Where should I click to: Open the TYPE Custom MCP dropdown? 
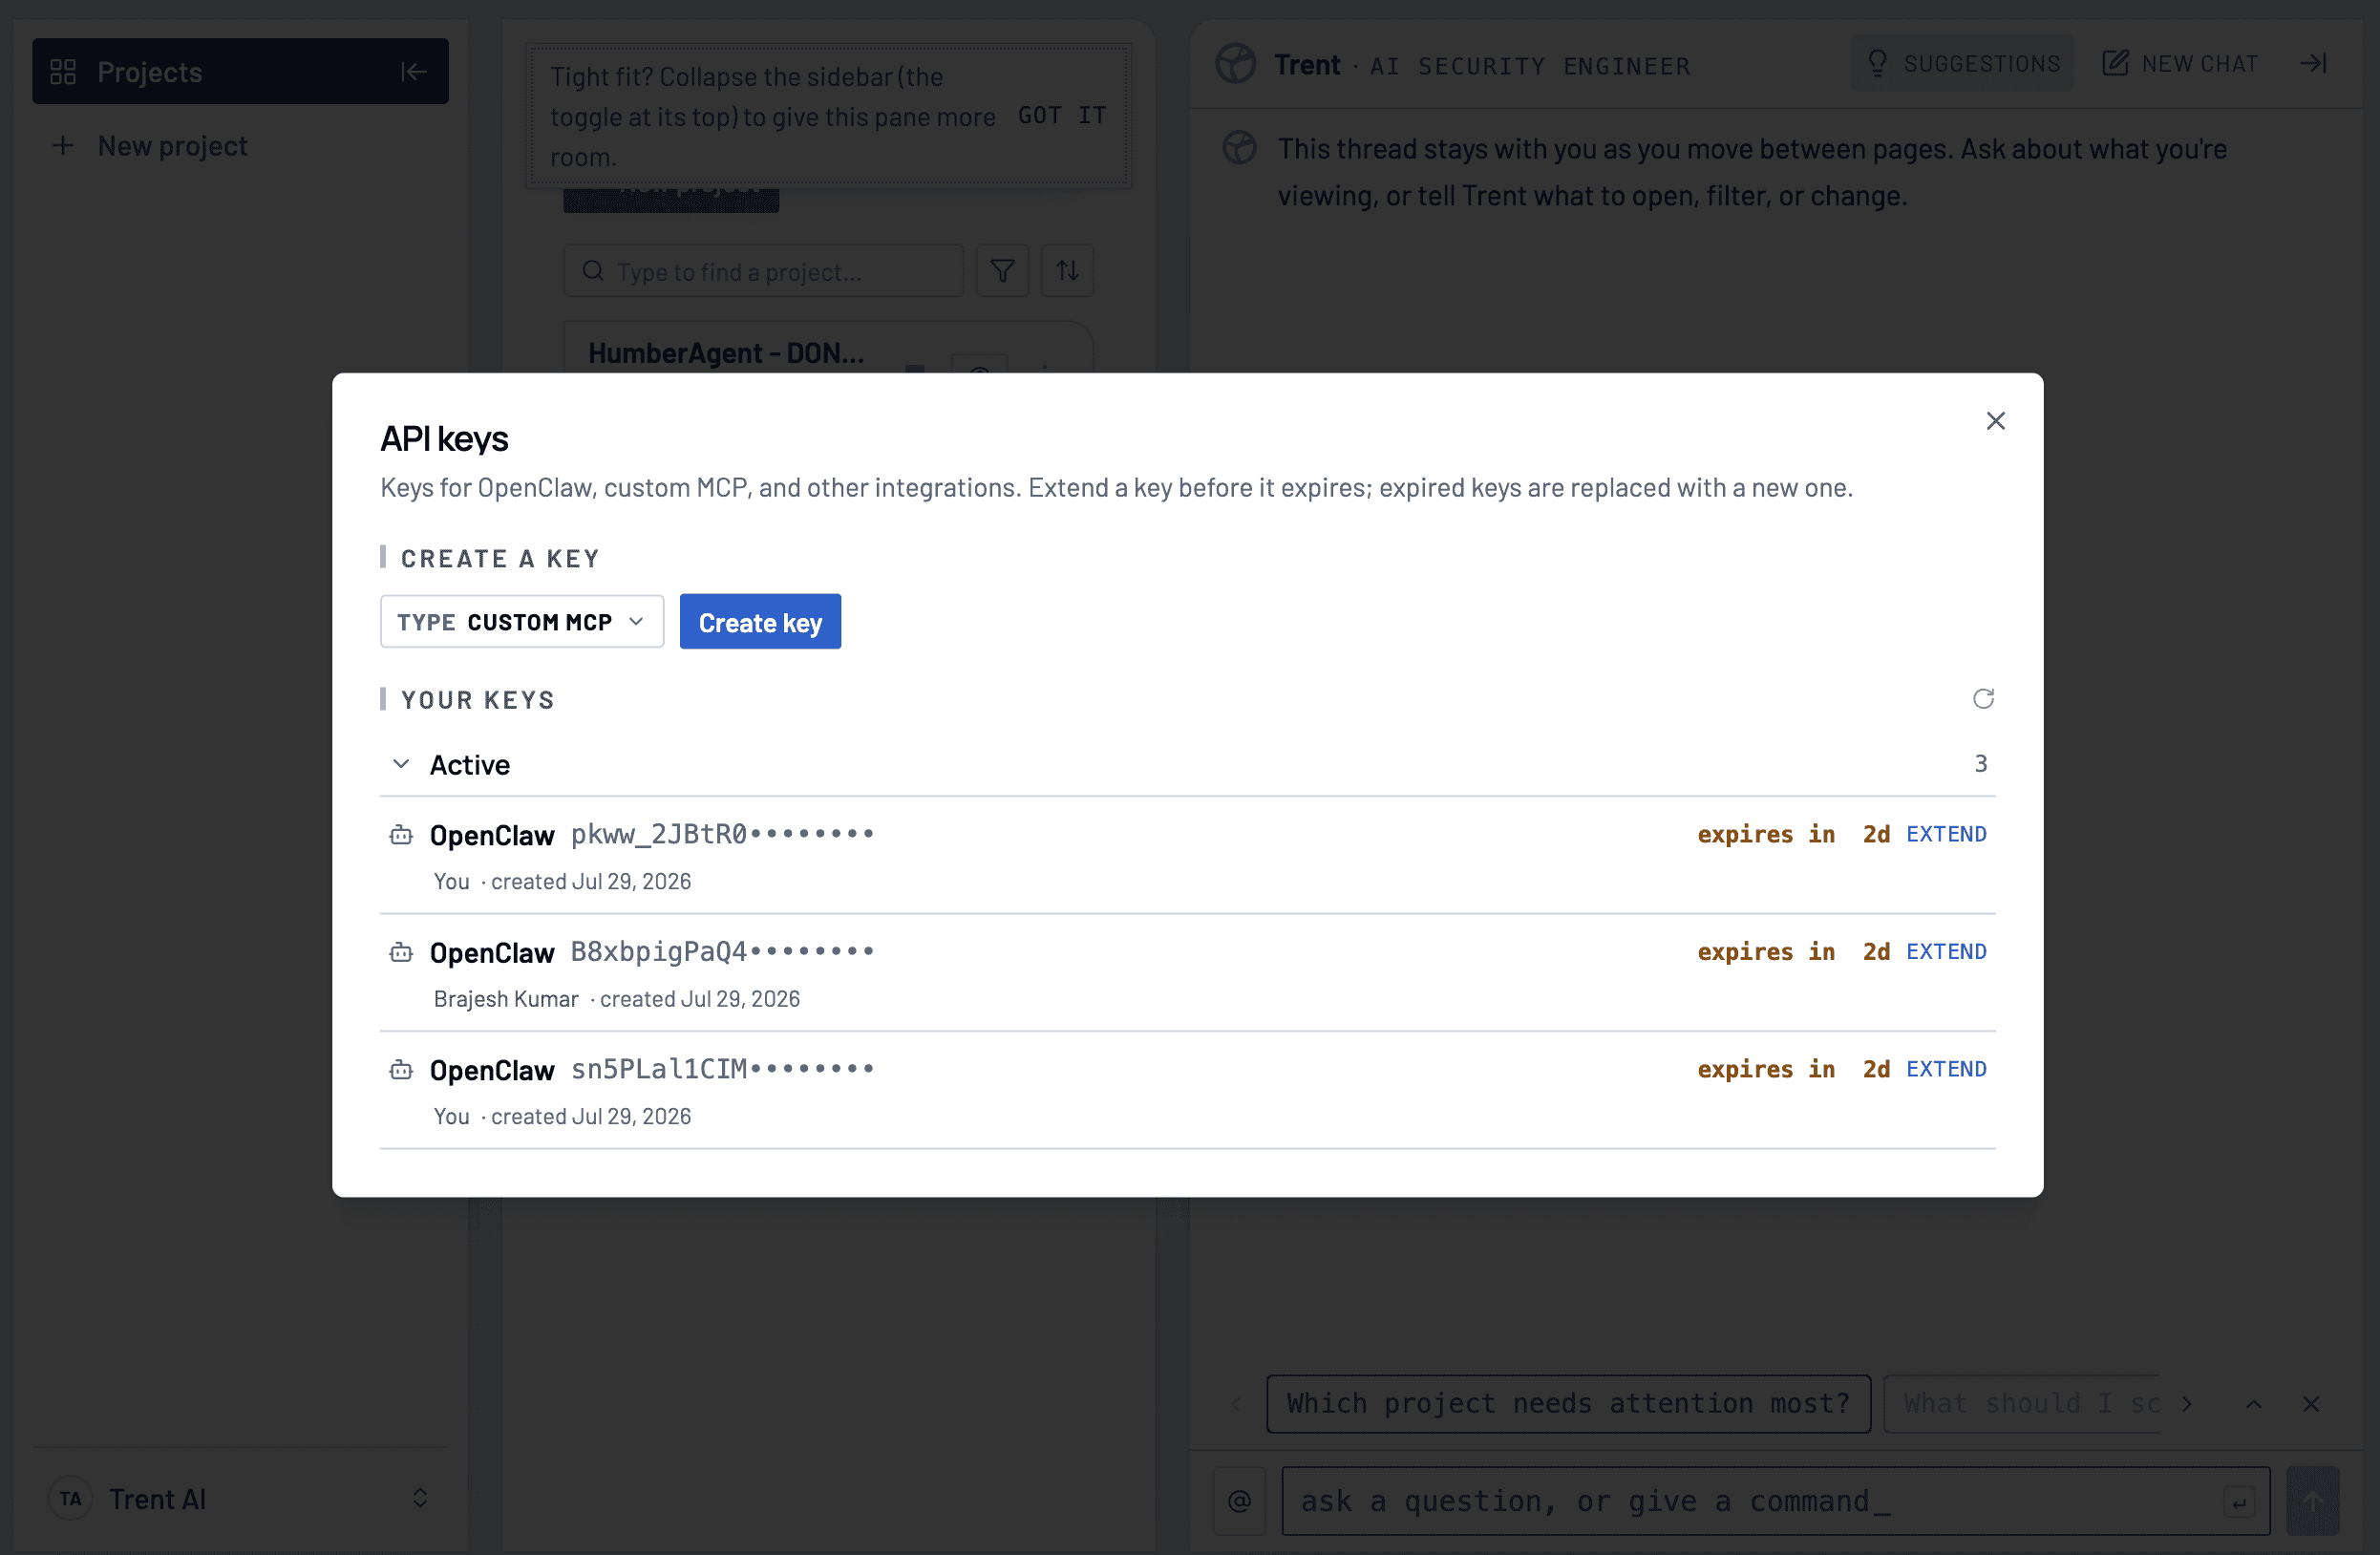click(521, 621)
